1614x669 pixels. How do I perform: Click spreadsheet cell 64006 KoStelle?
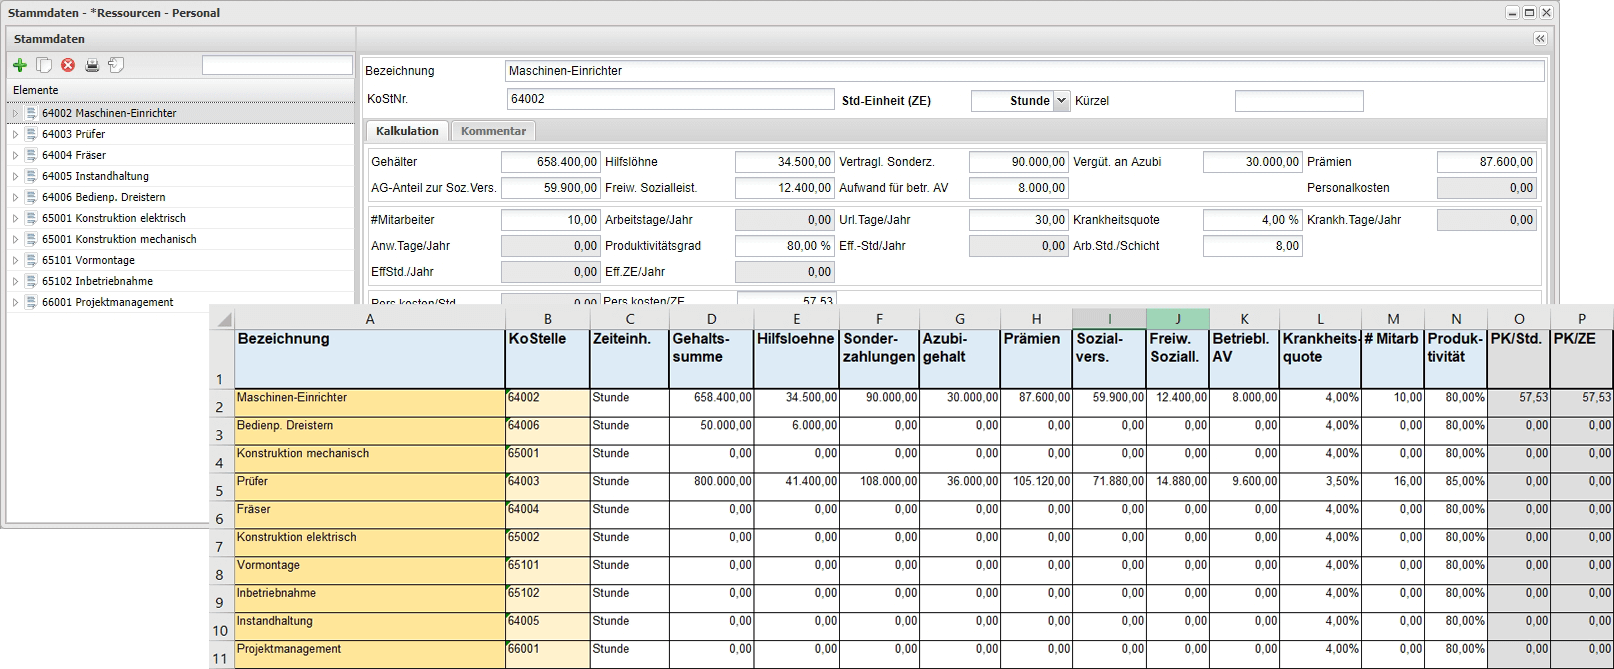548,431
